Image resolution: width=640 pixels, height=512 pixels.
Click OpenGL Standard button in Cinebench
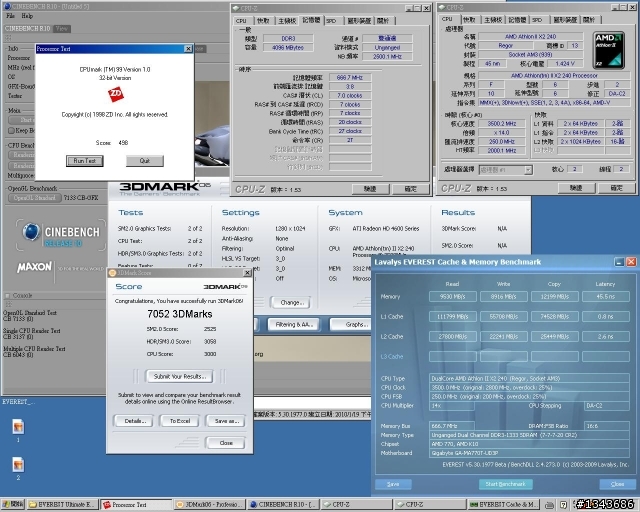[35, 198]
